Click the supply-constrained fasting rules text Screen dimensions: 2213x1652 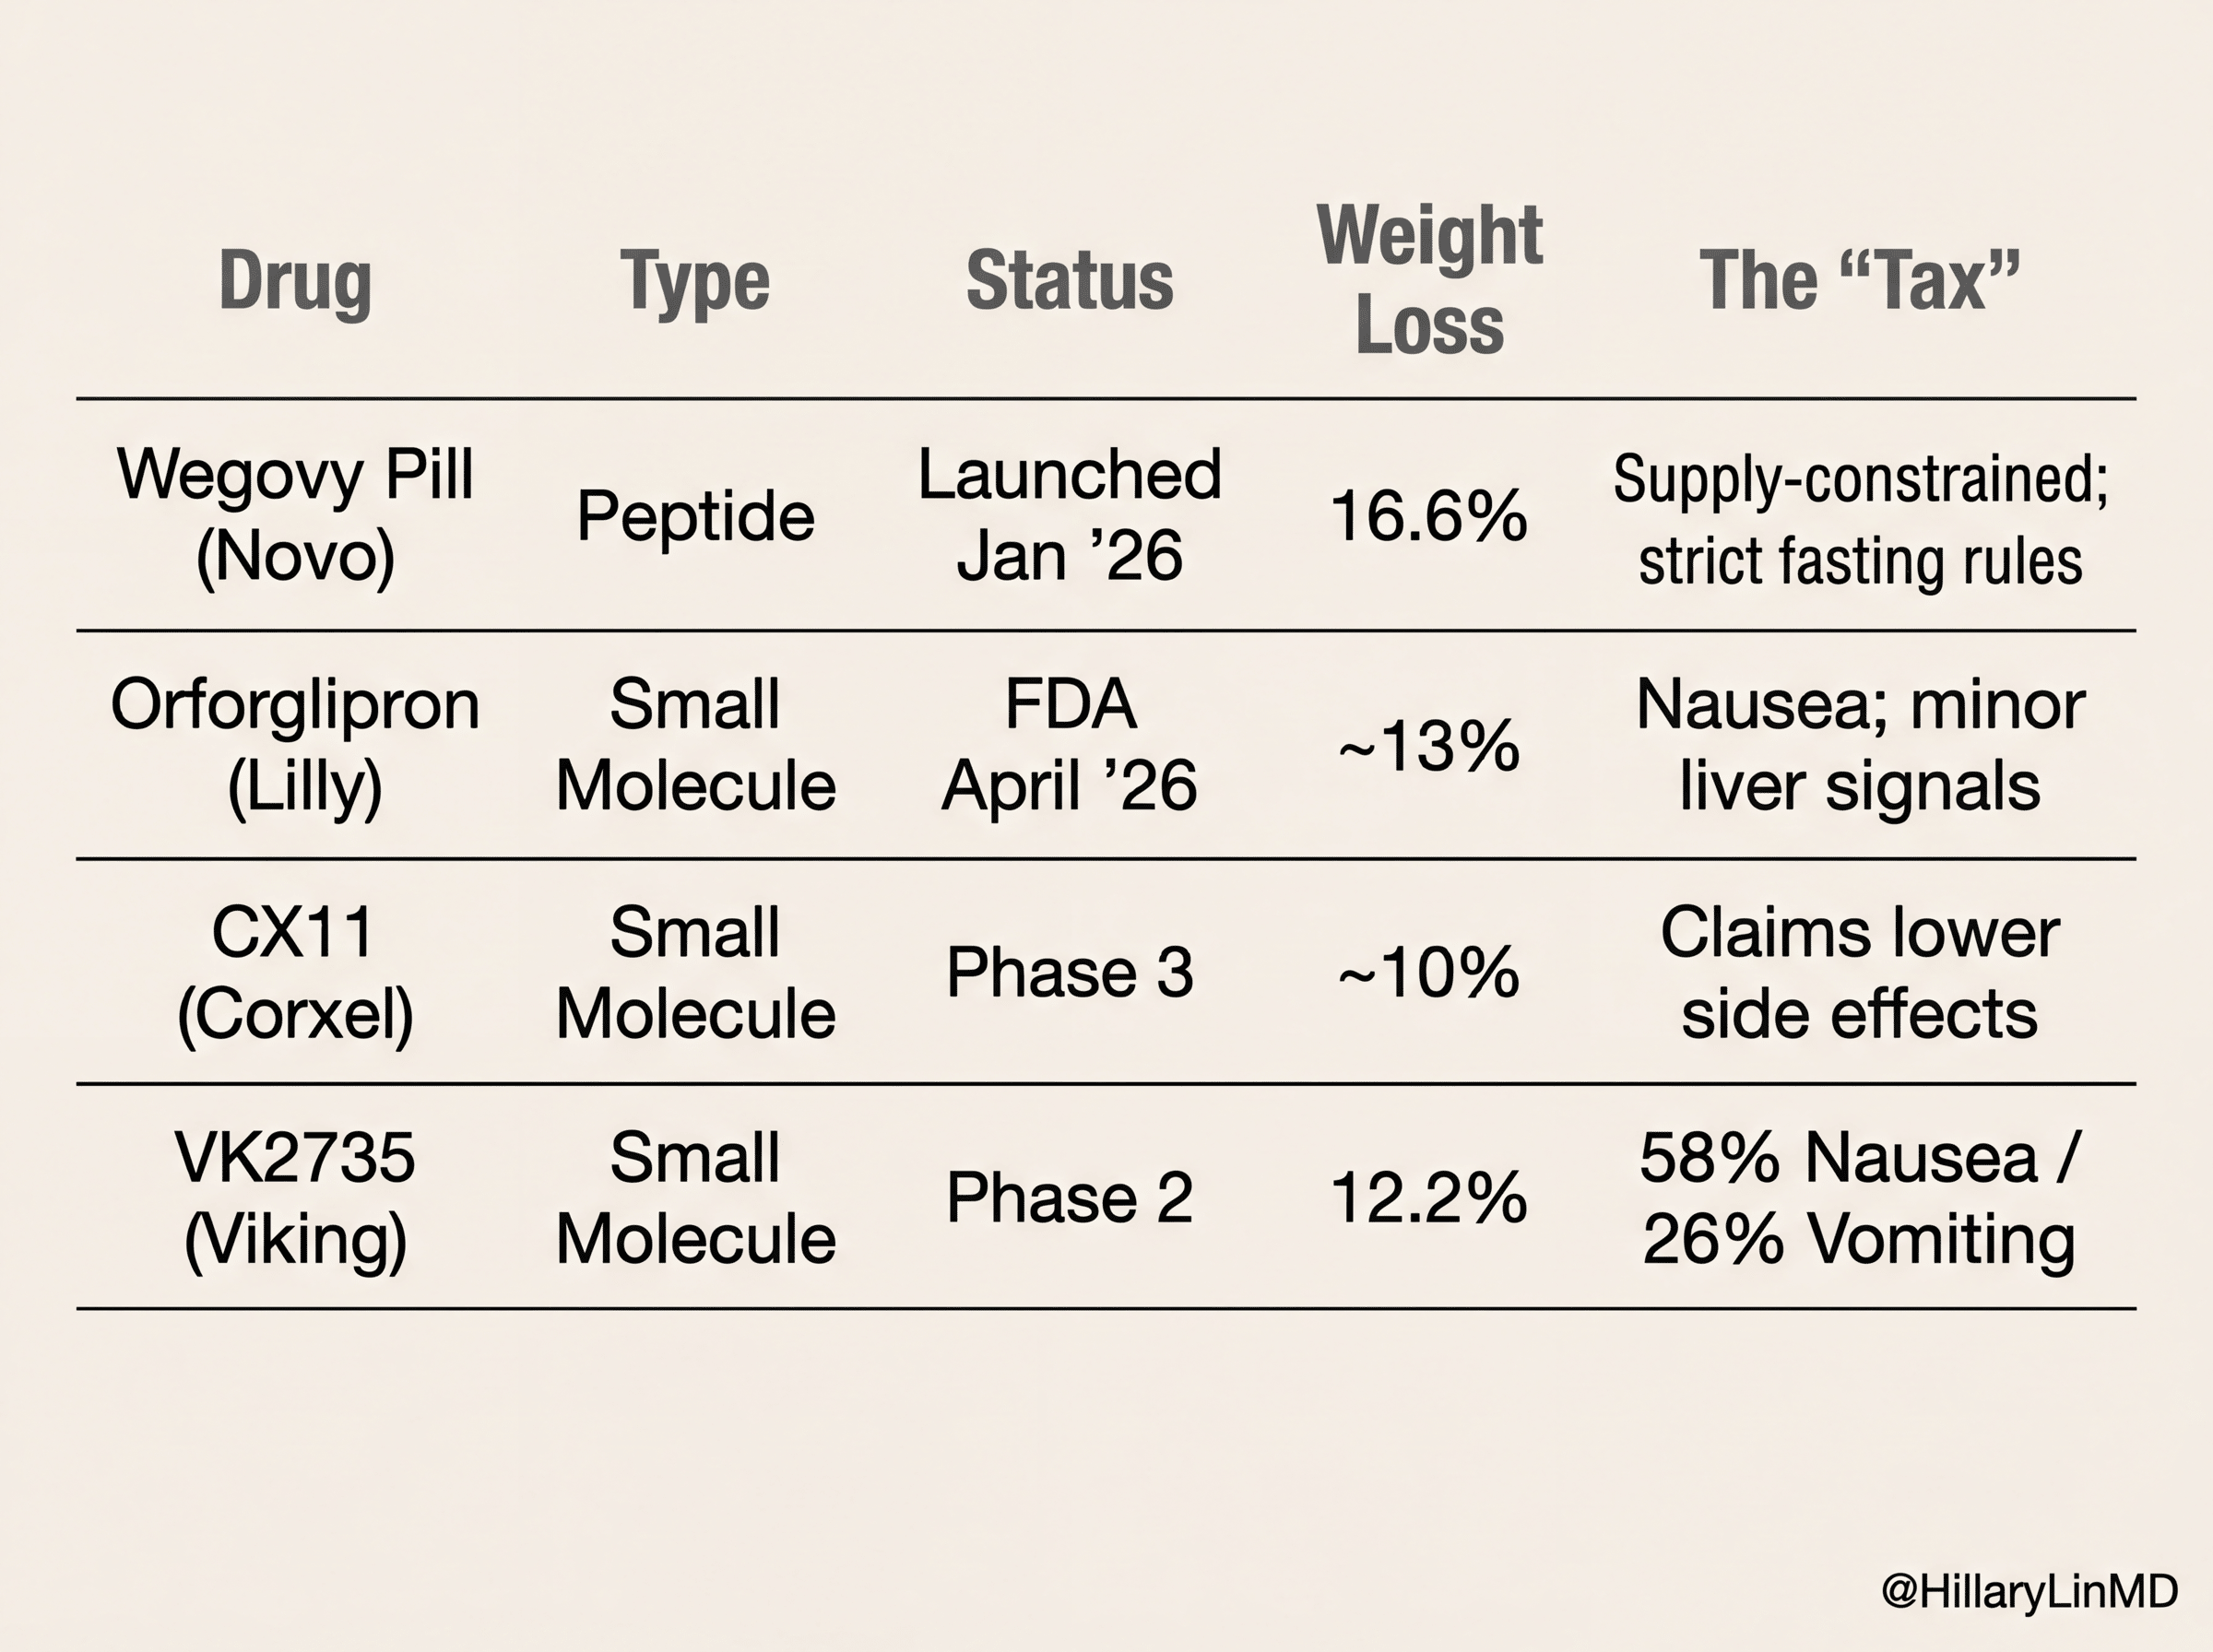click(1859, 518)
